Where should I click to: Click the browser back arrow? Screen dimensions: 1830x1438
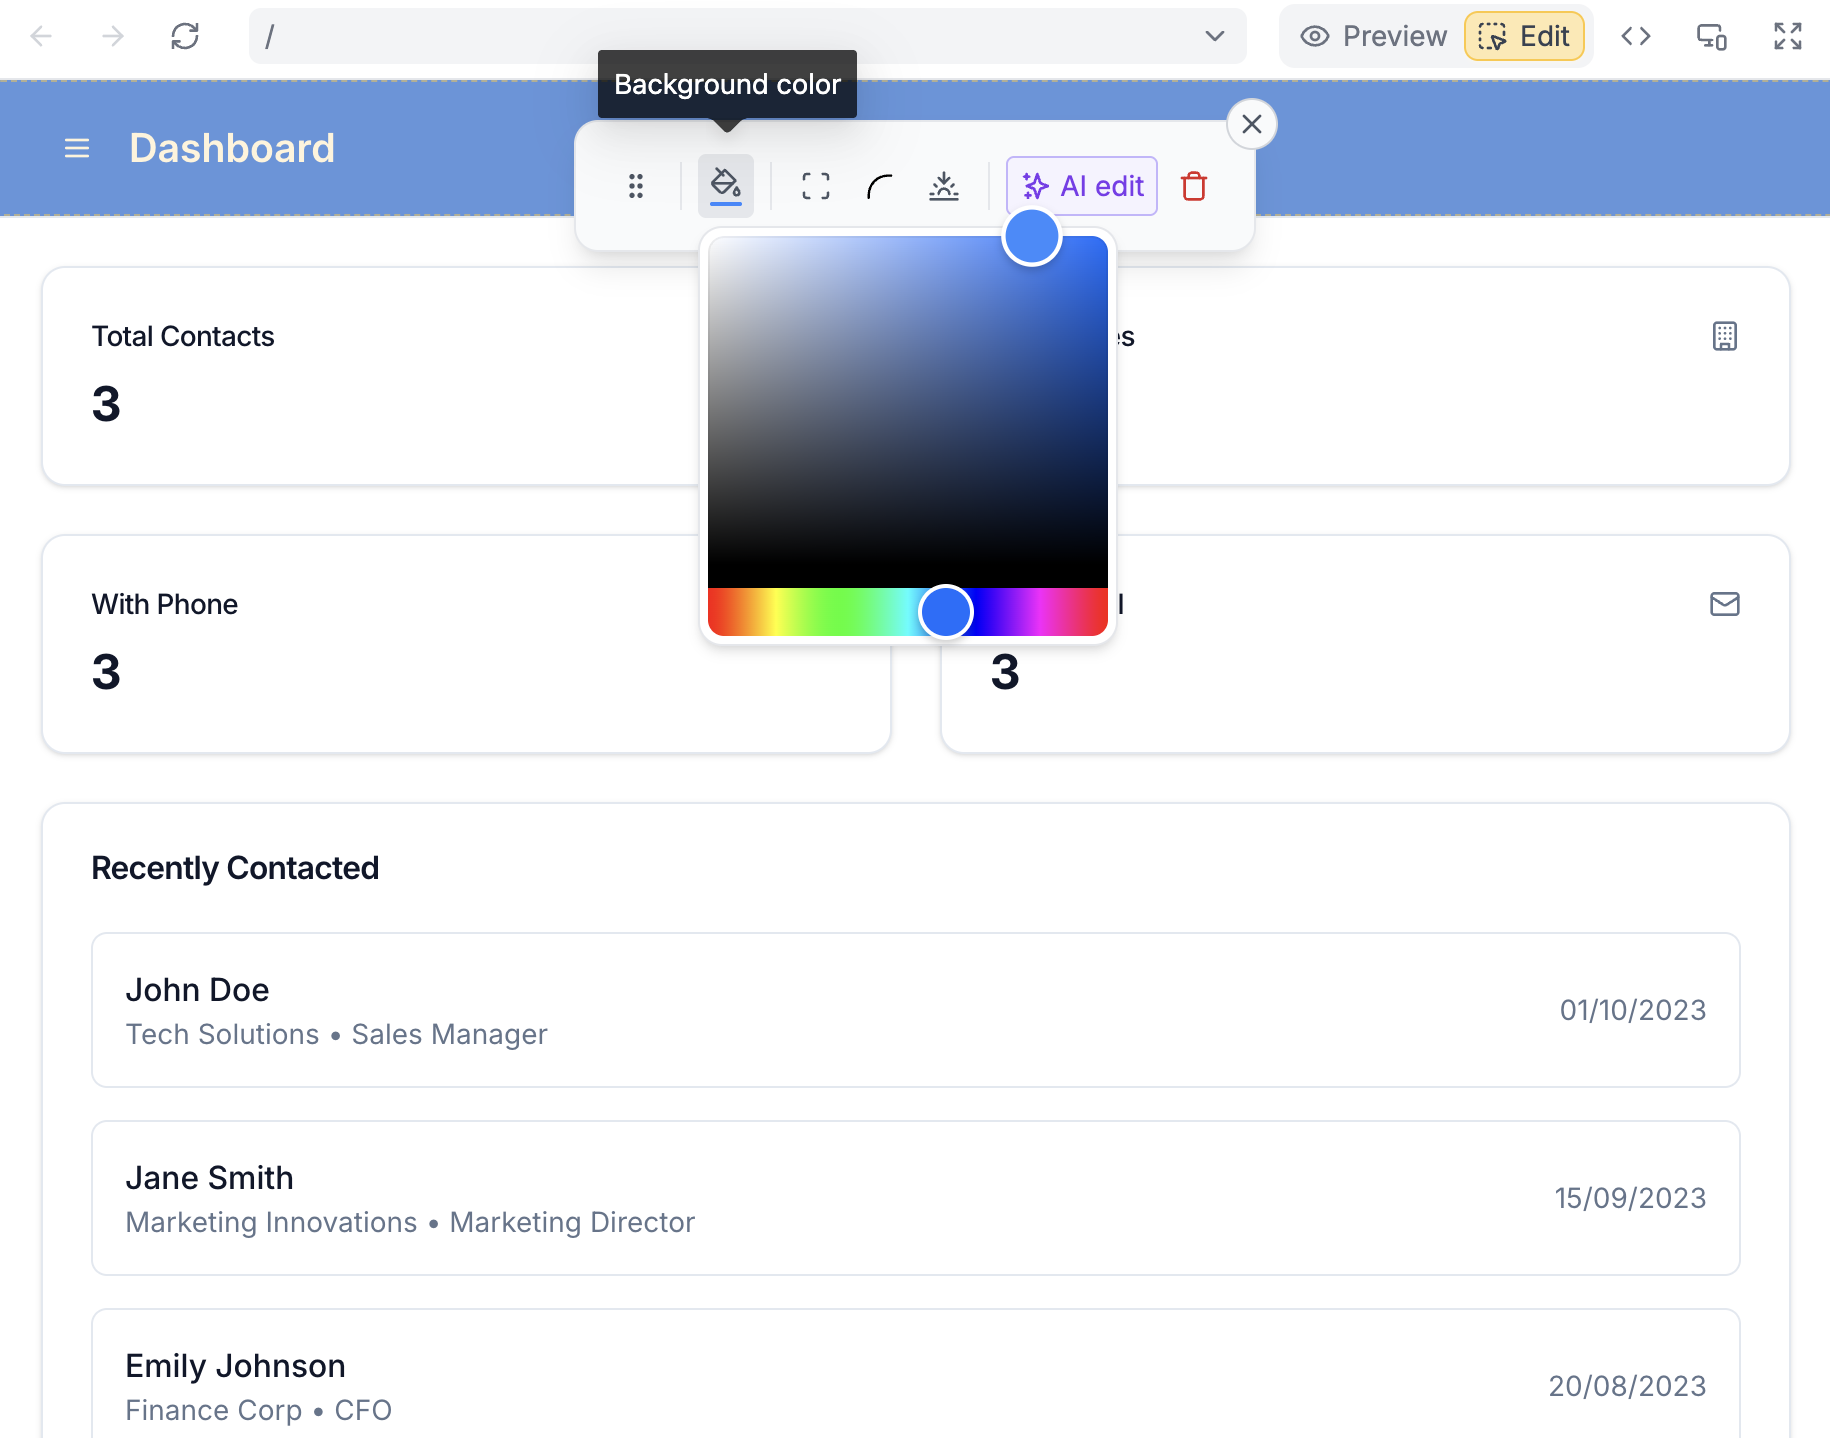click(41, 37)
